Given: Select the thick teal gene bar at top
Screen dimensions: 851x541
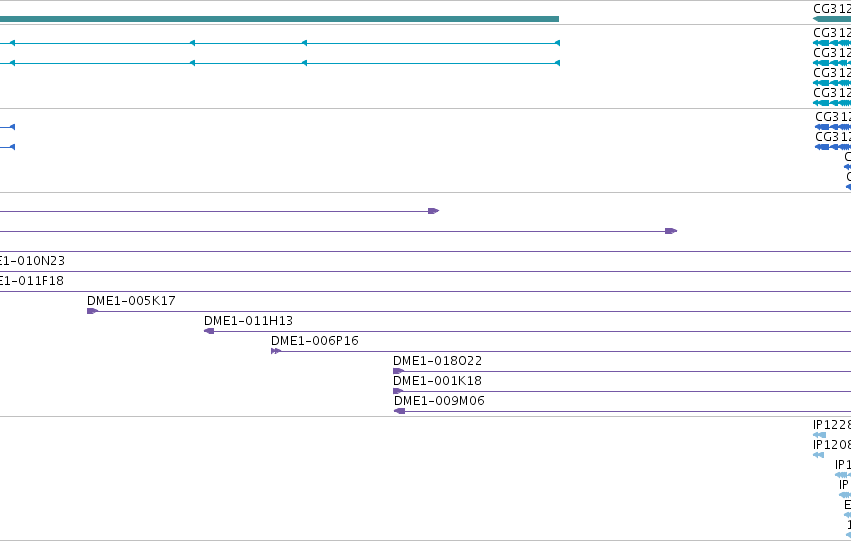Looking at the screenshot, I should click(280, 19).
